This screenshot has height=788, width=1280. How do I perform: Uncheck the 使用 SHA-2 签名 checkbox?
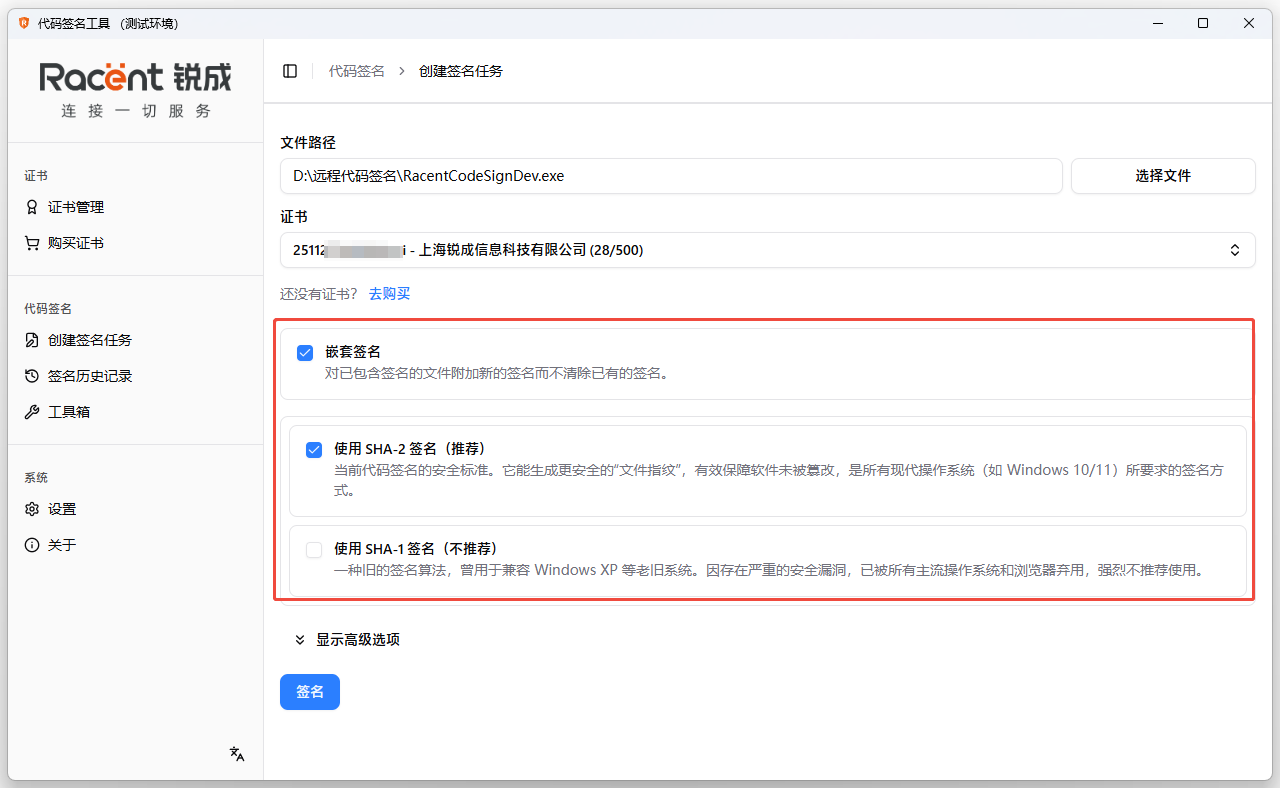[x=314, y=450]
